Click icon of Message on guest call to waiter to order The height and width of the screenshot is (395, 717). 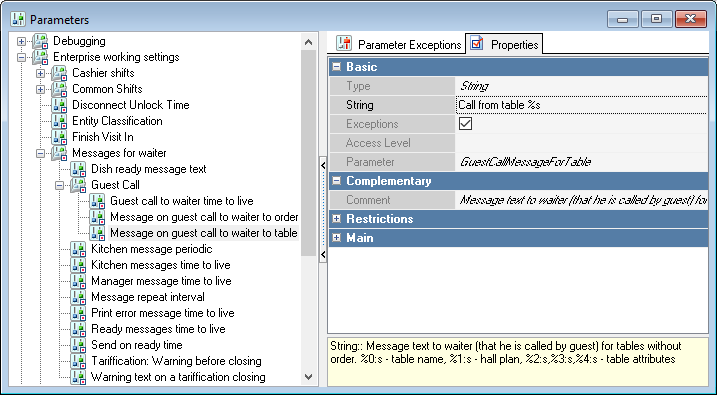[x=97, y=217]
